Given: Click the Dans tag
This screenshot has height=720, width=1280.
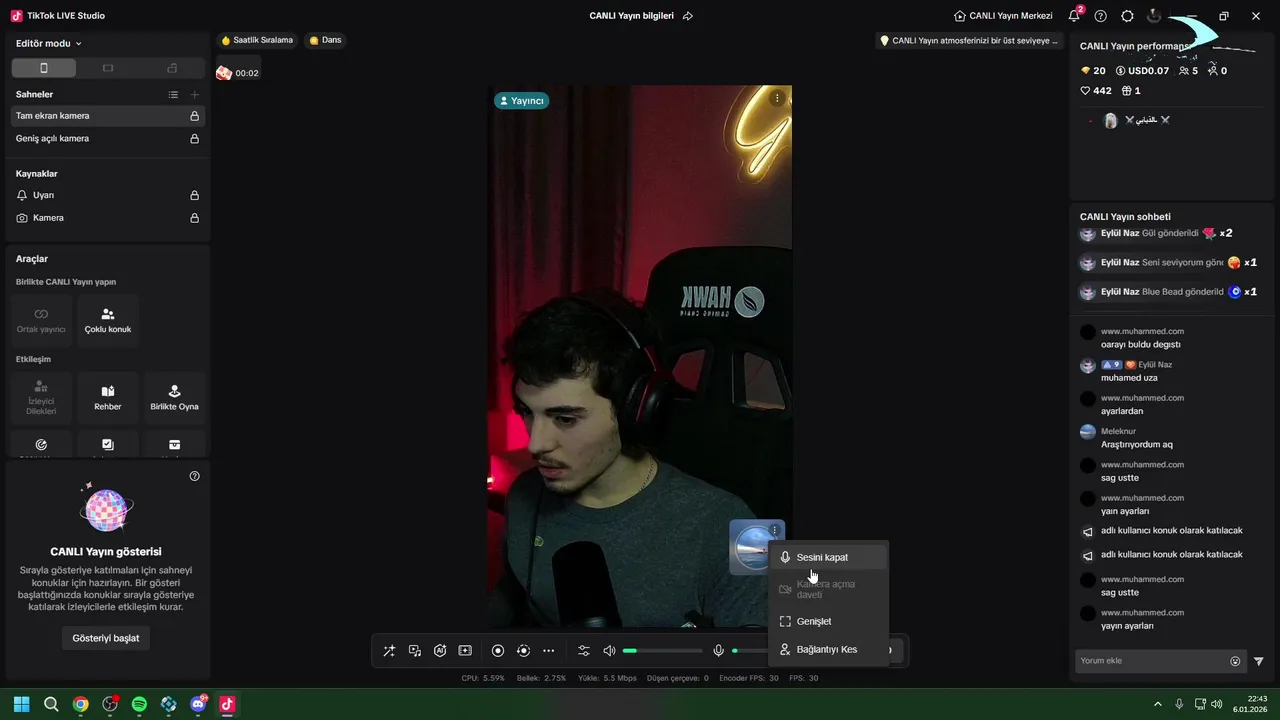Looking at the screenshot, I should (x=325, y=40).
